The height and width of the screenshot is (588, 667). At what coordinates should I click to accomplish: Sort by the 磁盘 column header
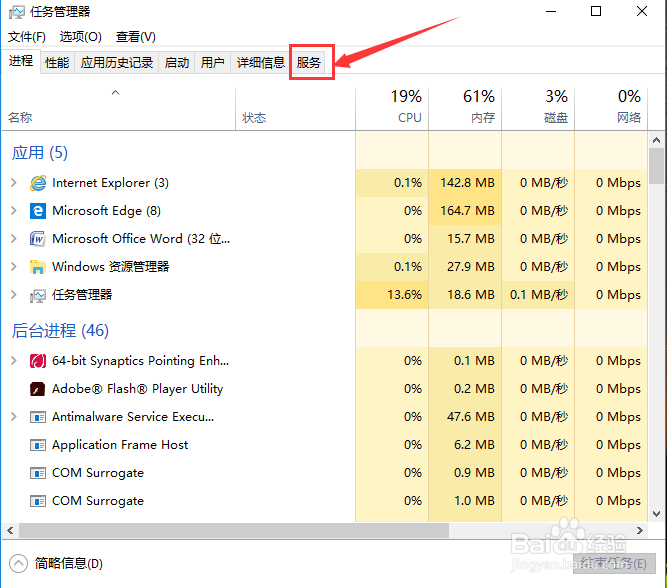[x=538, y=109]
